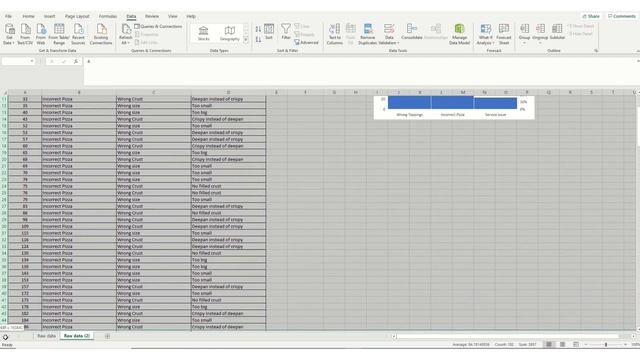The image size is (640, 360).
Task: Toggle the Filter funnel
Action: [286, 32]
